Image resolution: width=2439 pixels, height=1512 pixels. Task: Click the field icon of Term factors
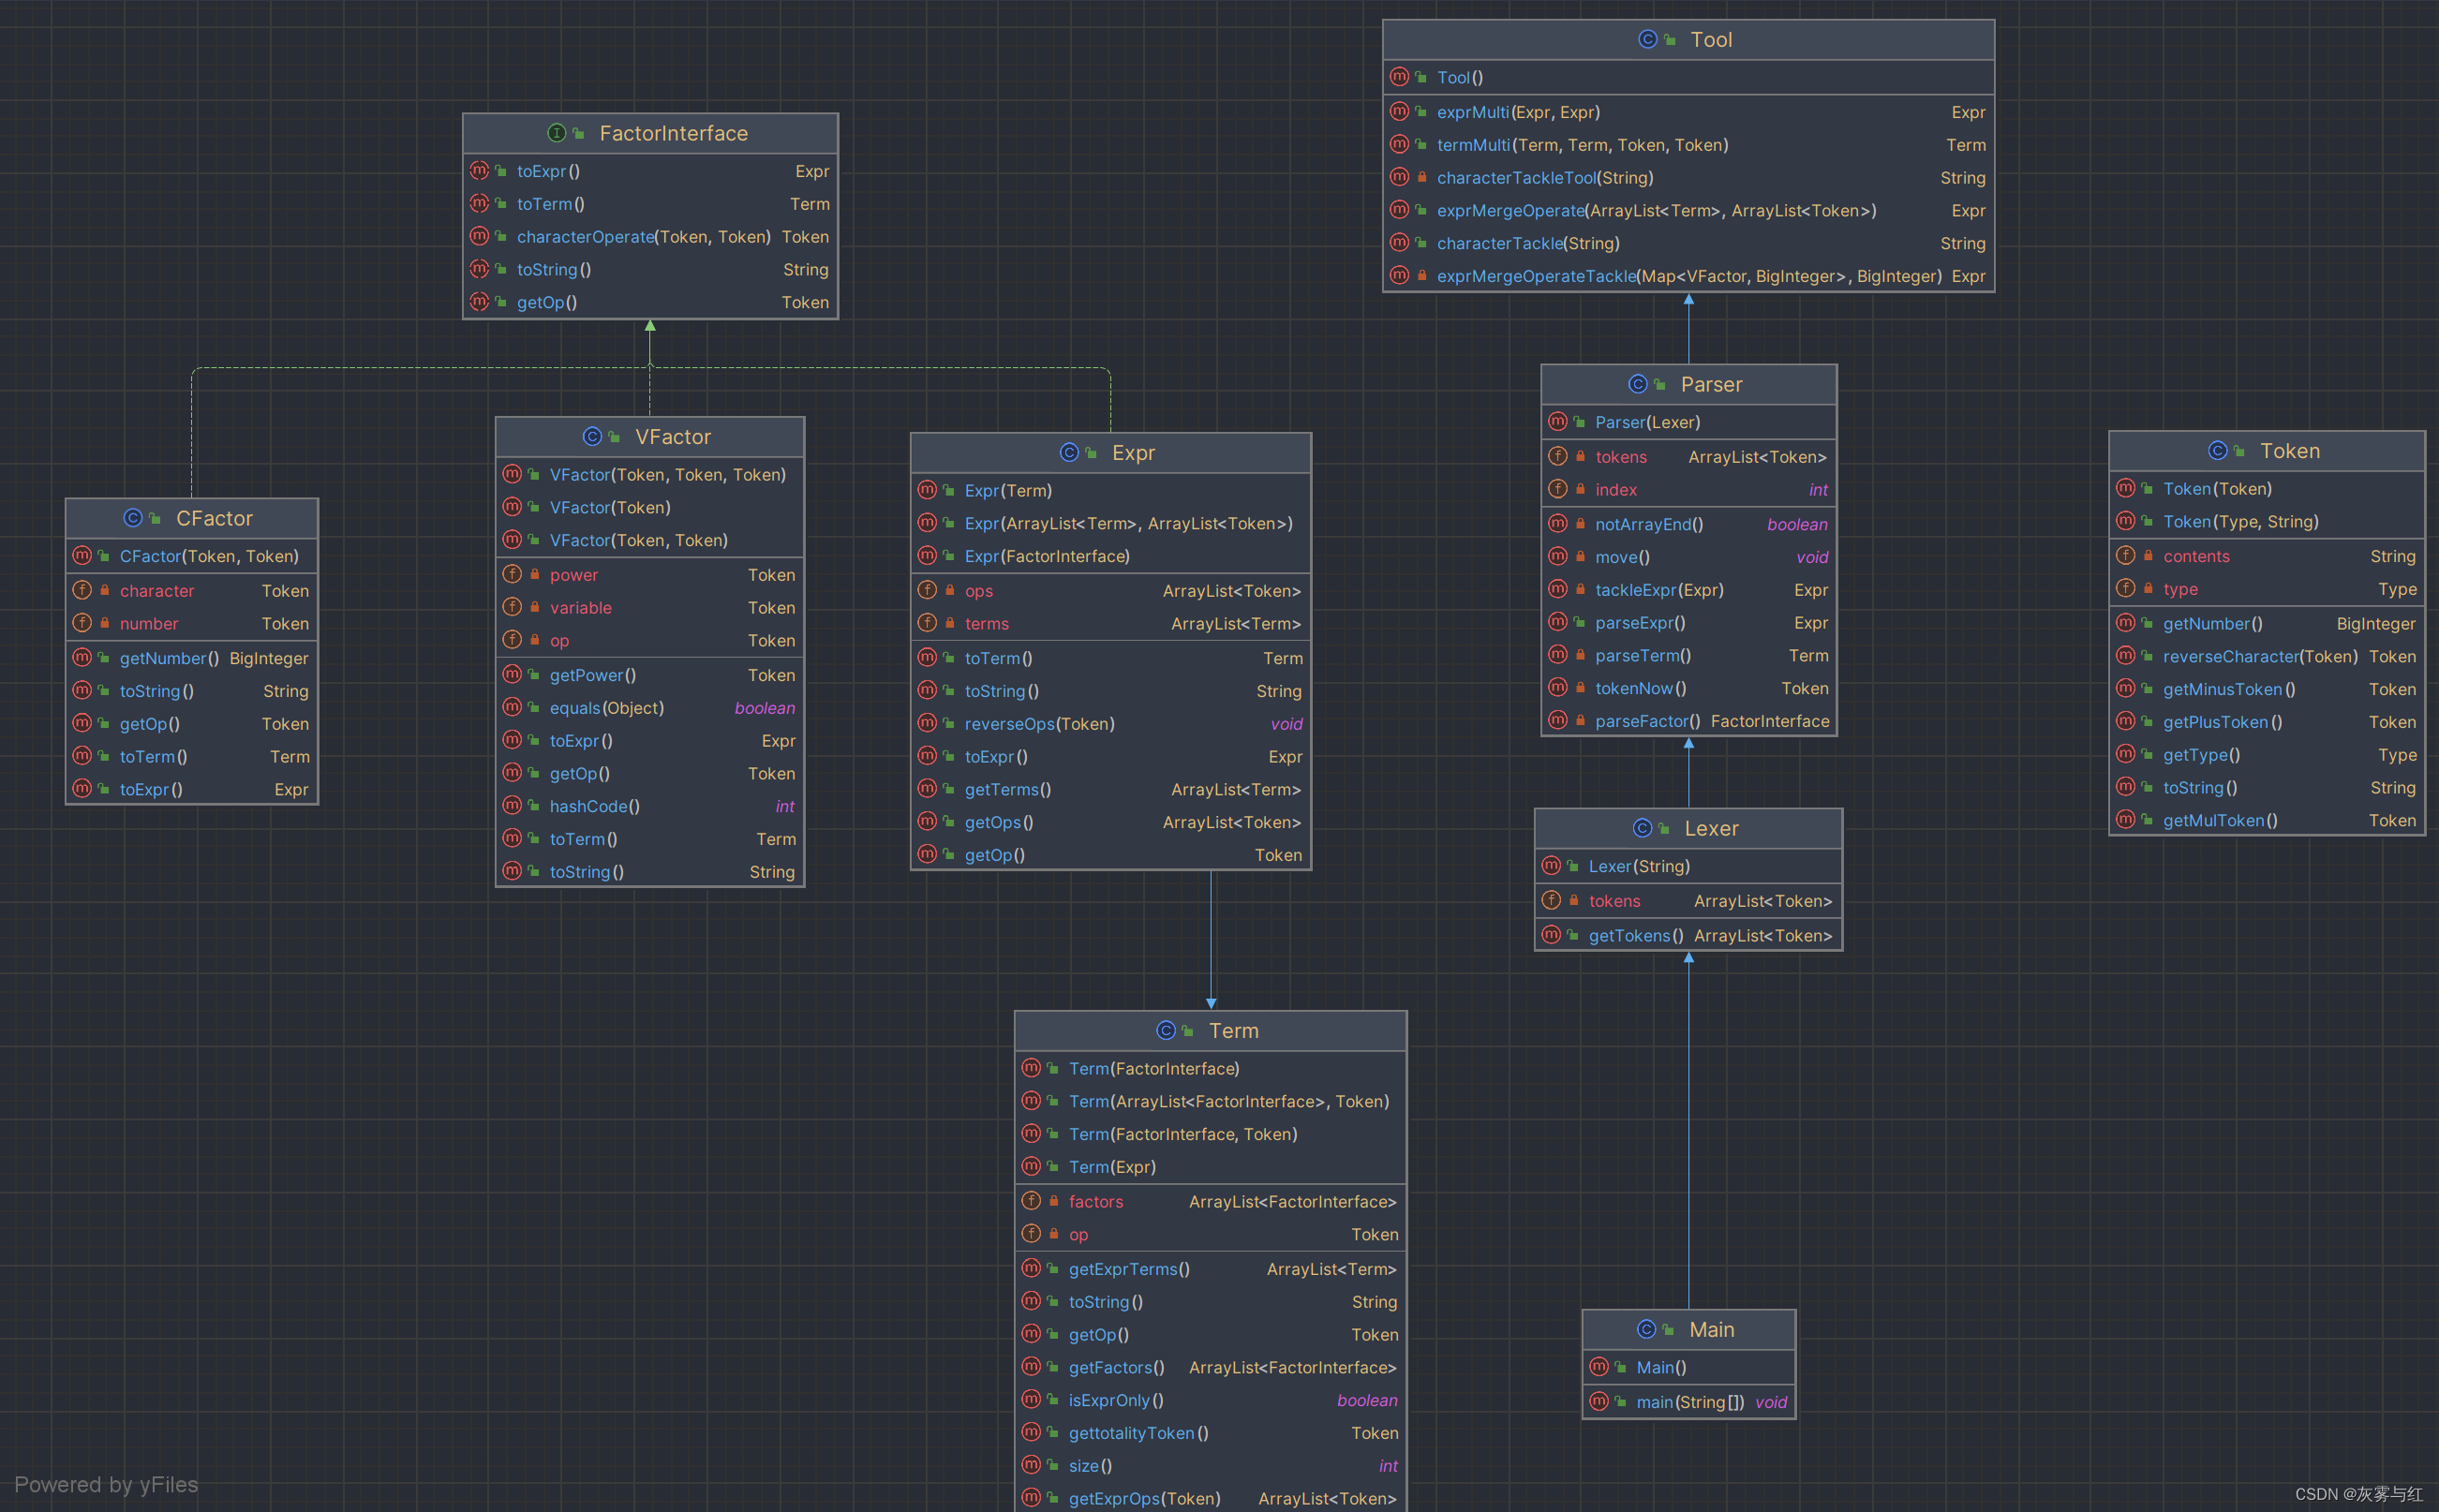(x=1031, y=1201)
